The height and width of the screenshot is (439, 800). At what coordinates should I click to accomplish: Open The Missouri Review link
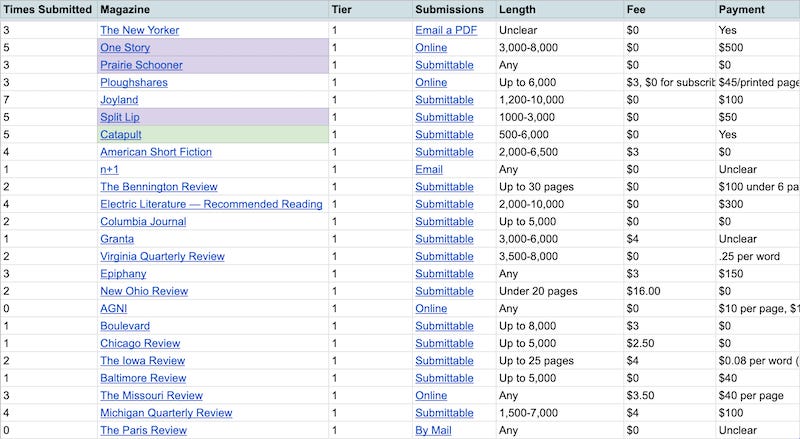[x=151, y=395]
